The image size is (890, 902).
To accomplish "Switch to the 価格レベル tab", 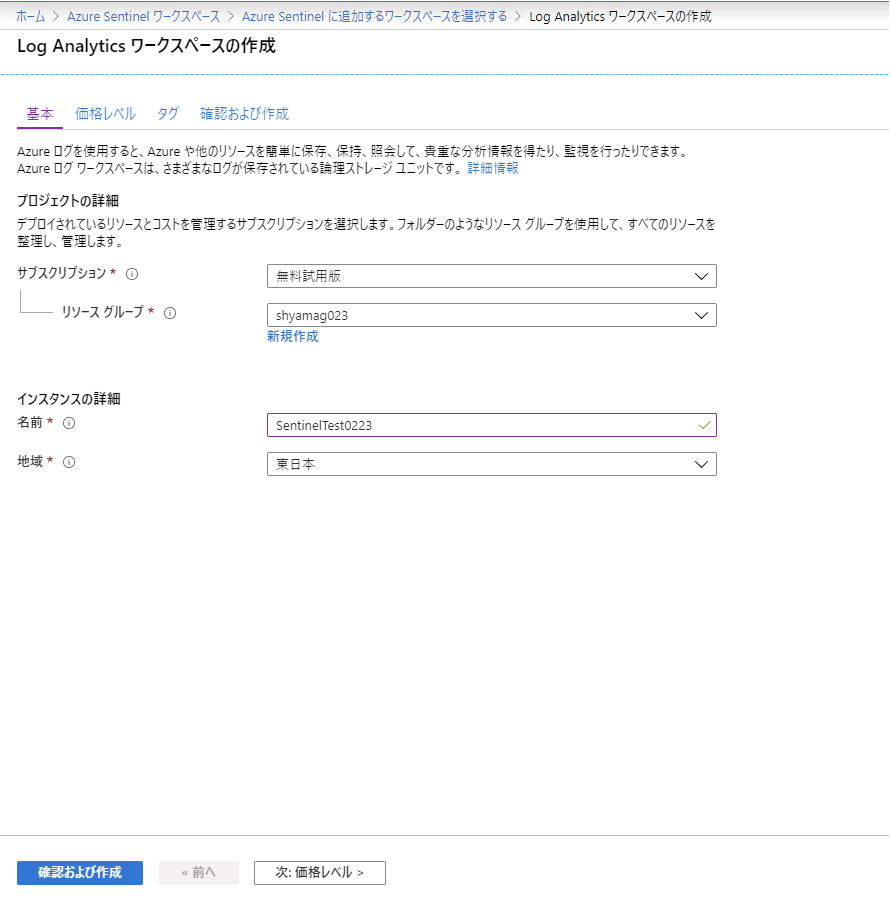I will tap(105, 114).
